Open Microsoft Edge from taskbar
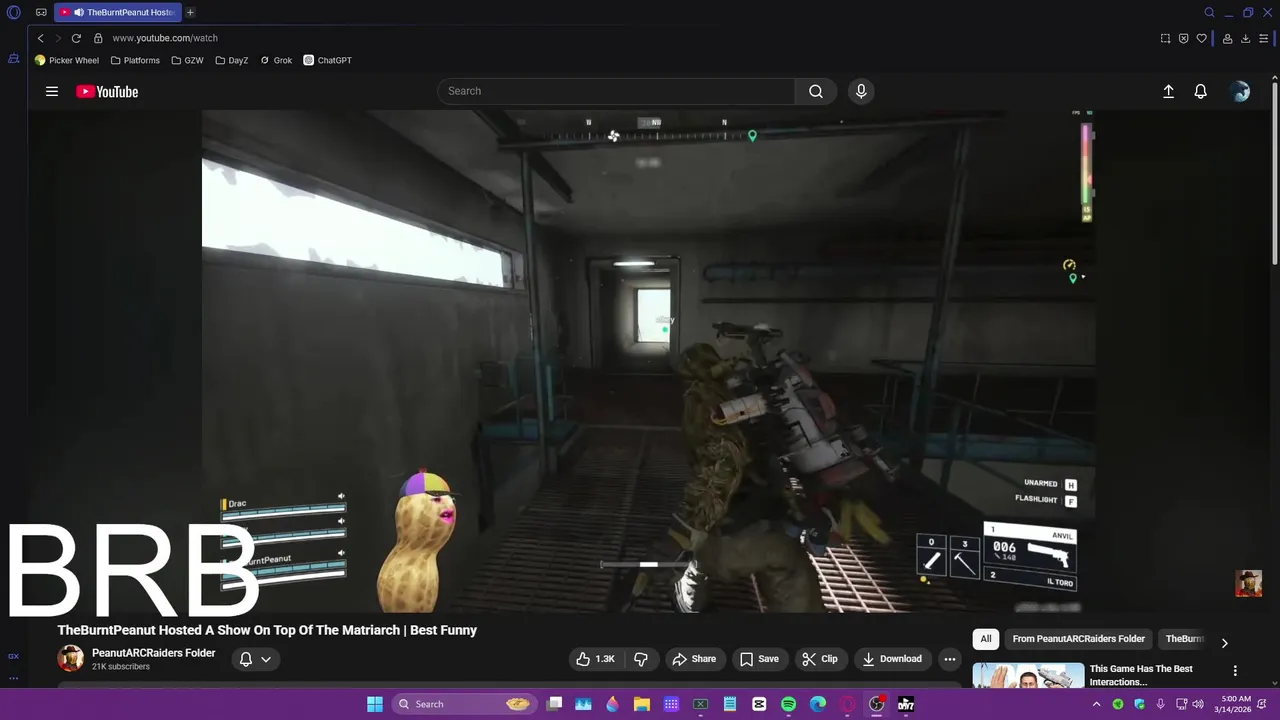This screenshot has height=720, width=1280. [x=818, y=704]
